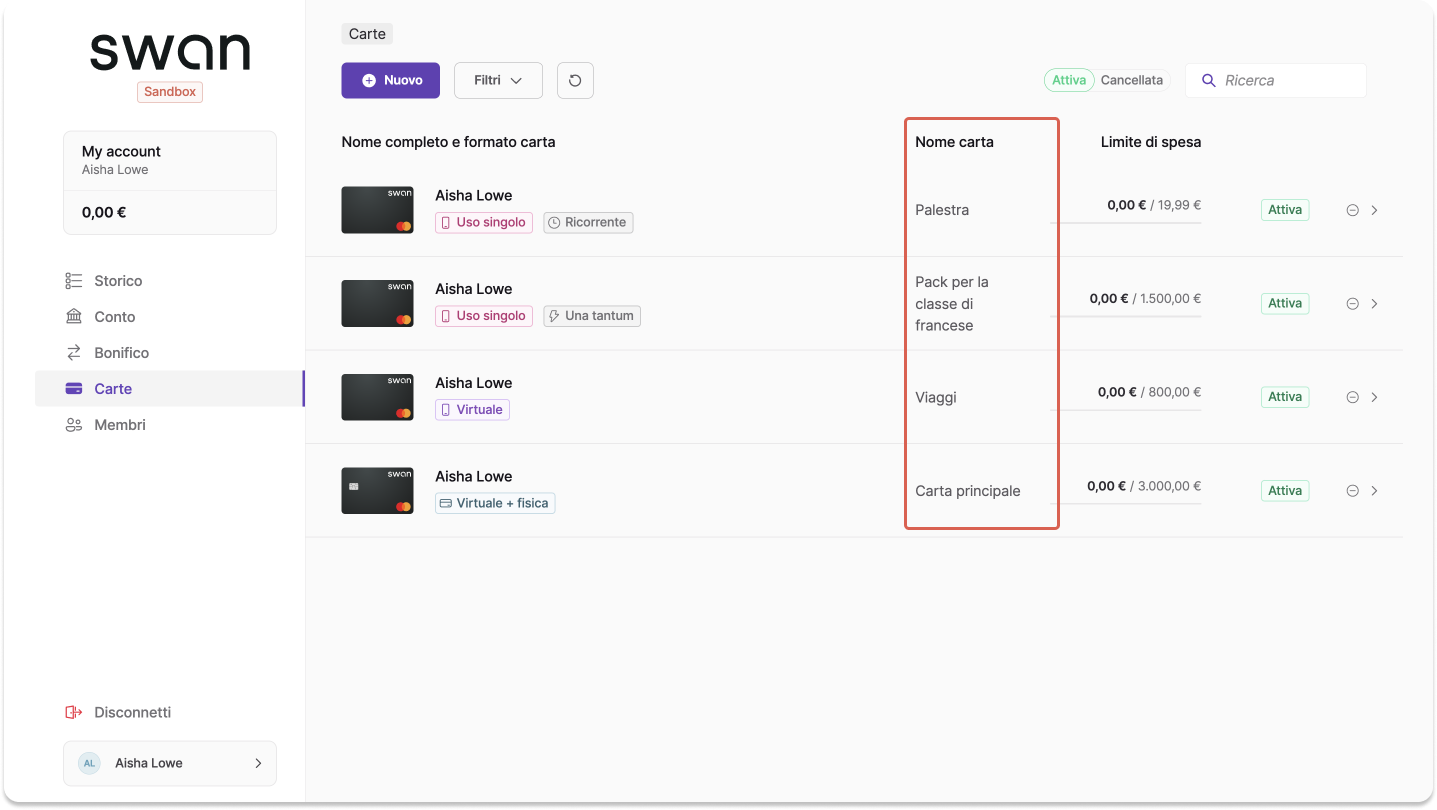Click the 0,00 € / 1.500,00 € amount
The width and height of the screenshot is (1437, 810).
click(1145, 298)
